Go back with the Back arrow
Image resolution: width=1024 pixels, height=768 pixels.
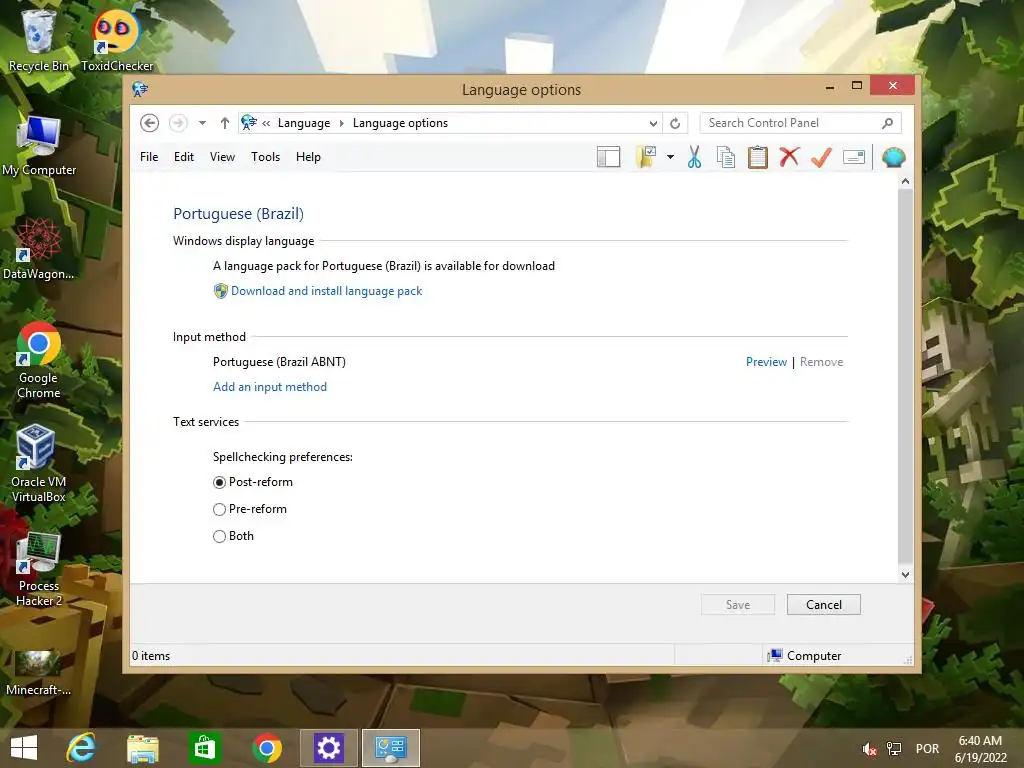150,123
